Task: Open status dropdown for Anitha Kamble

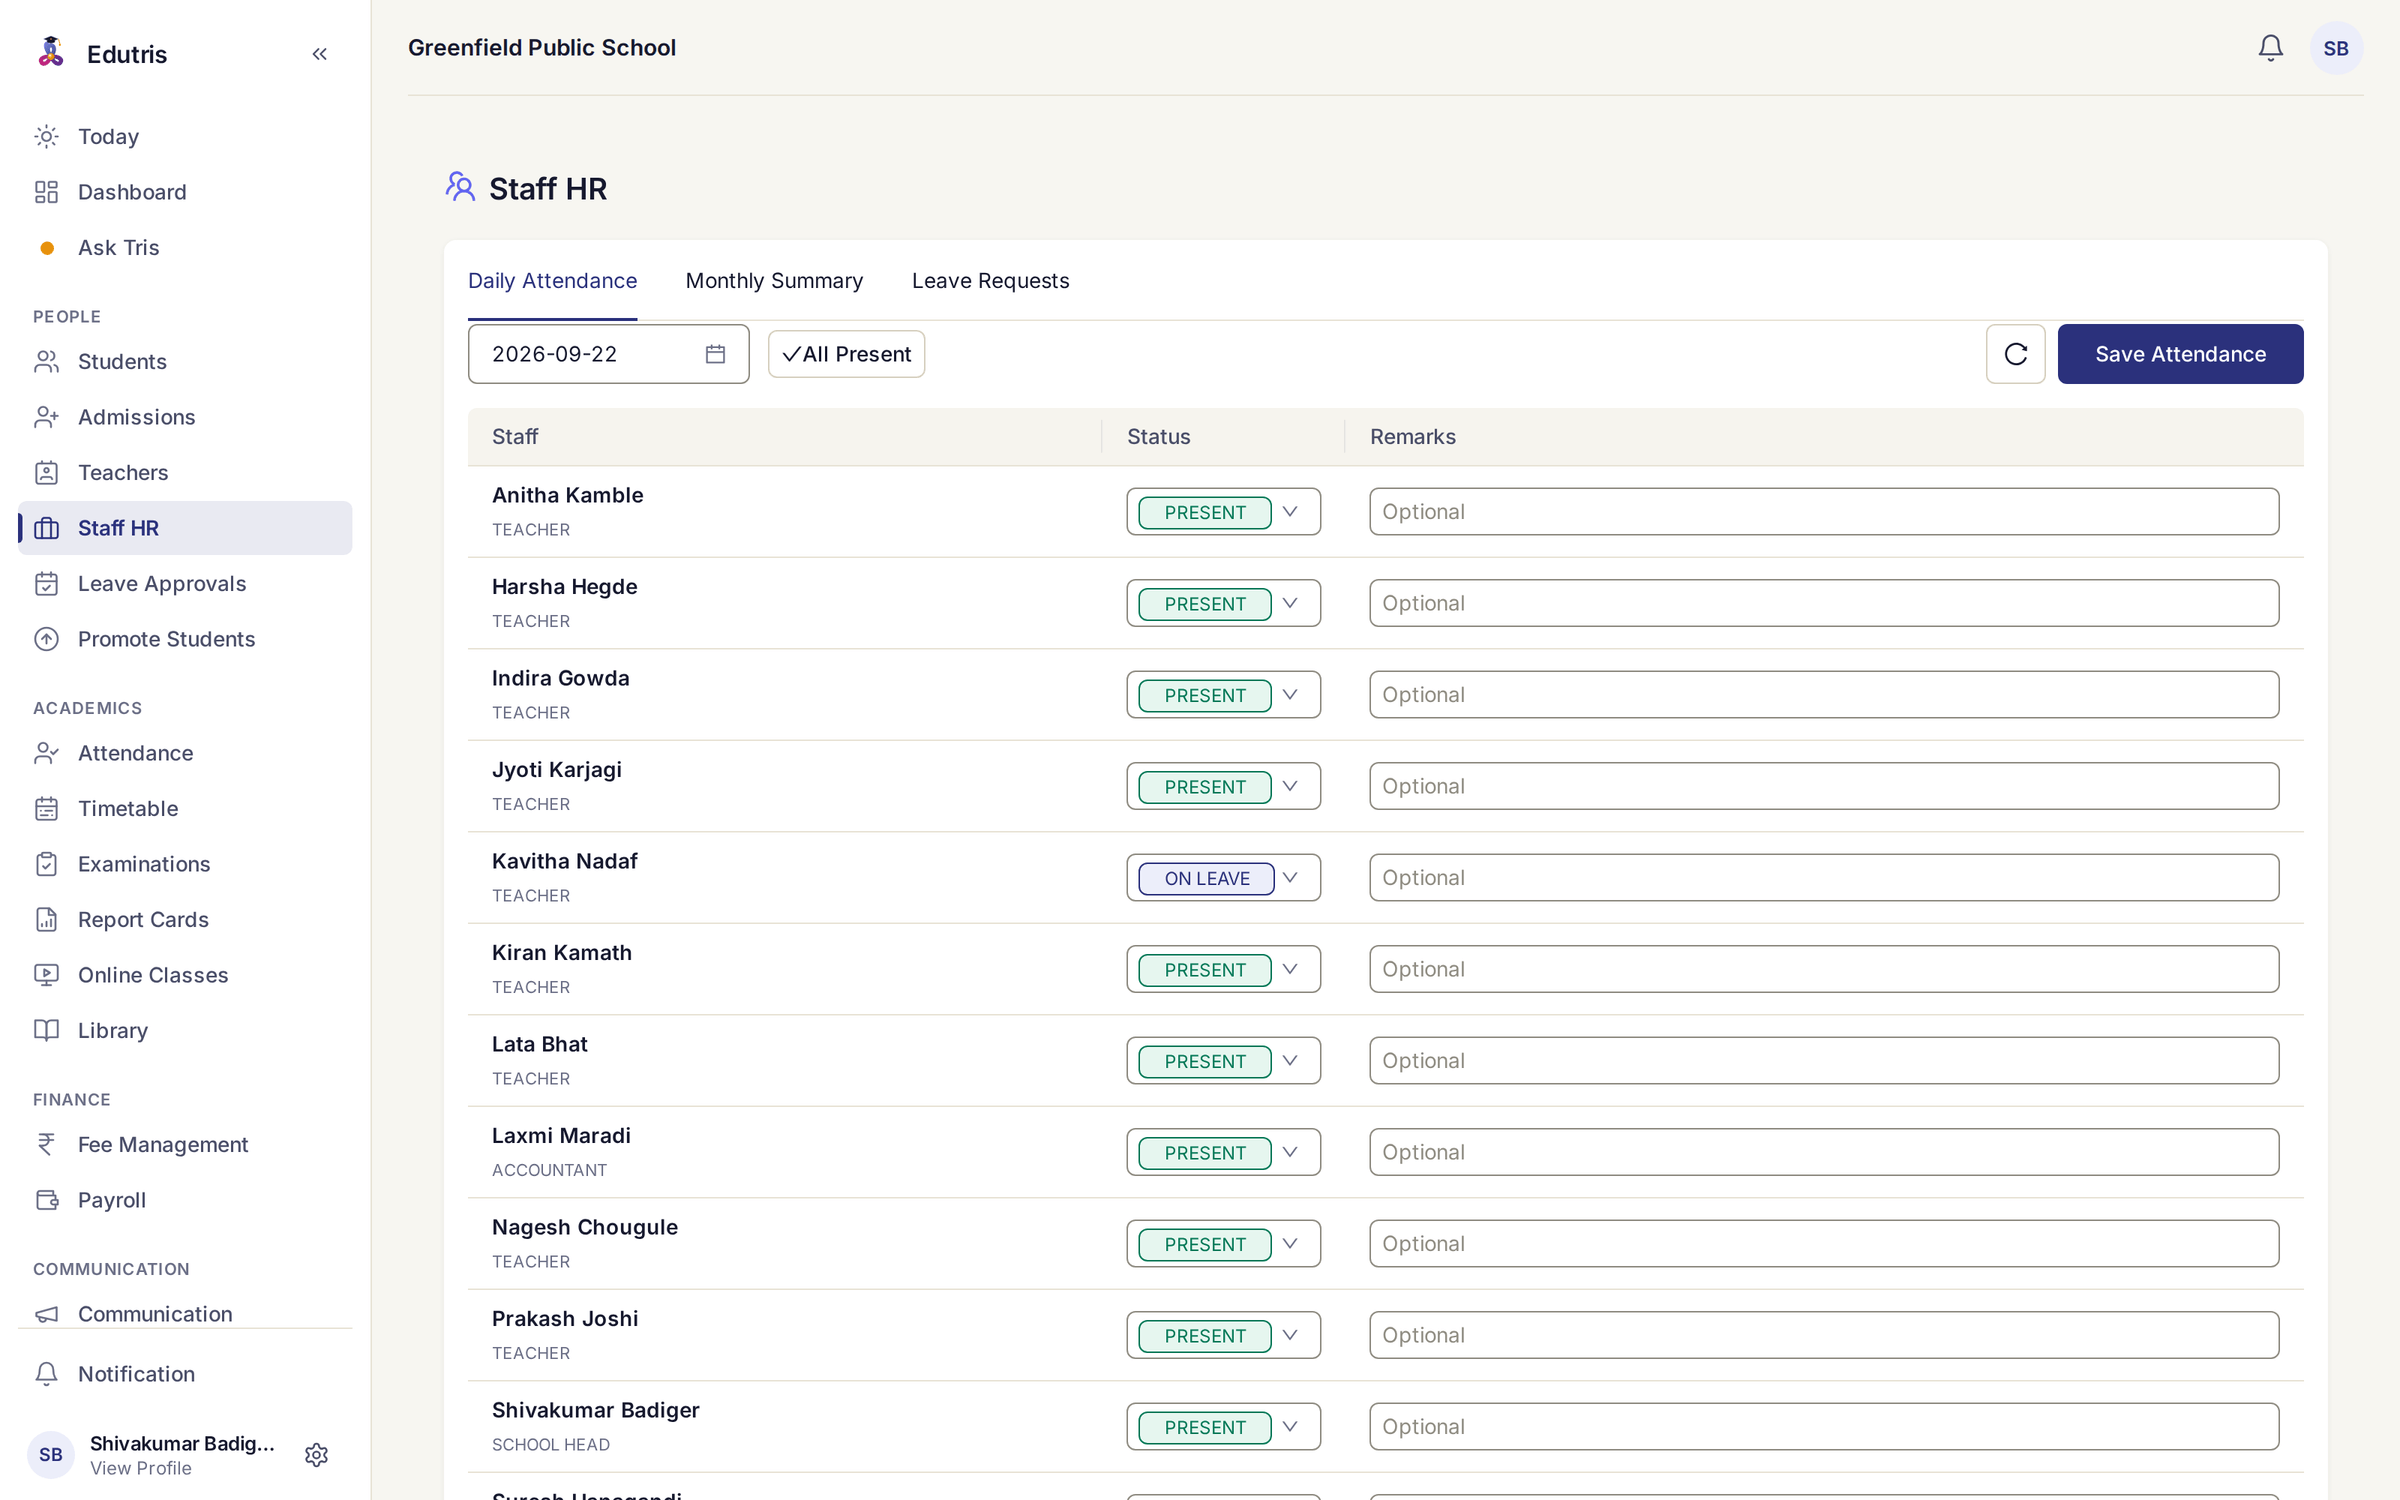Action: pyautogui.click(x=1223, y=512)
